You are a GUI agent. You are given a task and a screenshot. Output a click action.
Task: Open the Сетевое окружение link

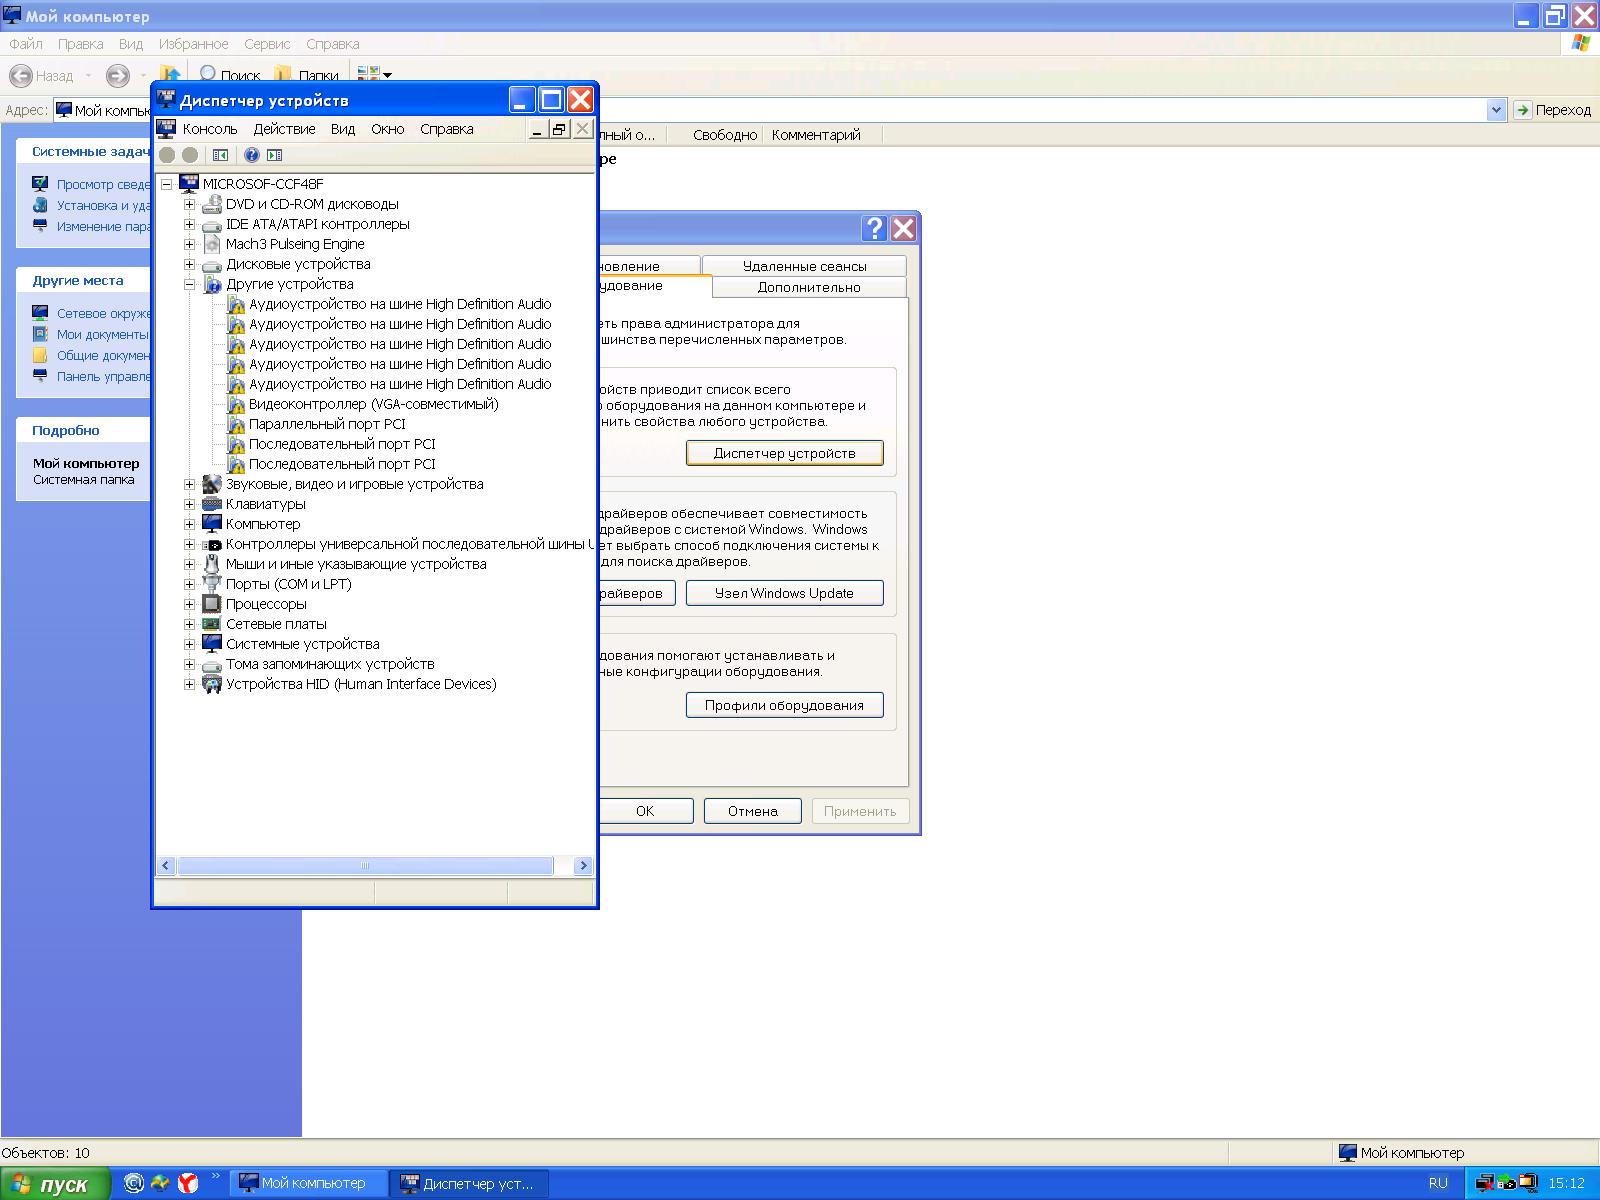[x=103, y=313]
